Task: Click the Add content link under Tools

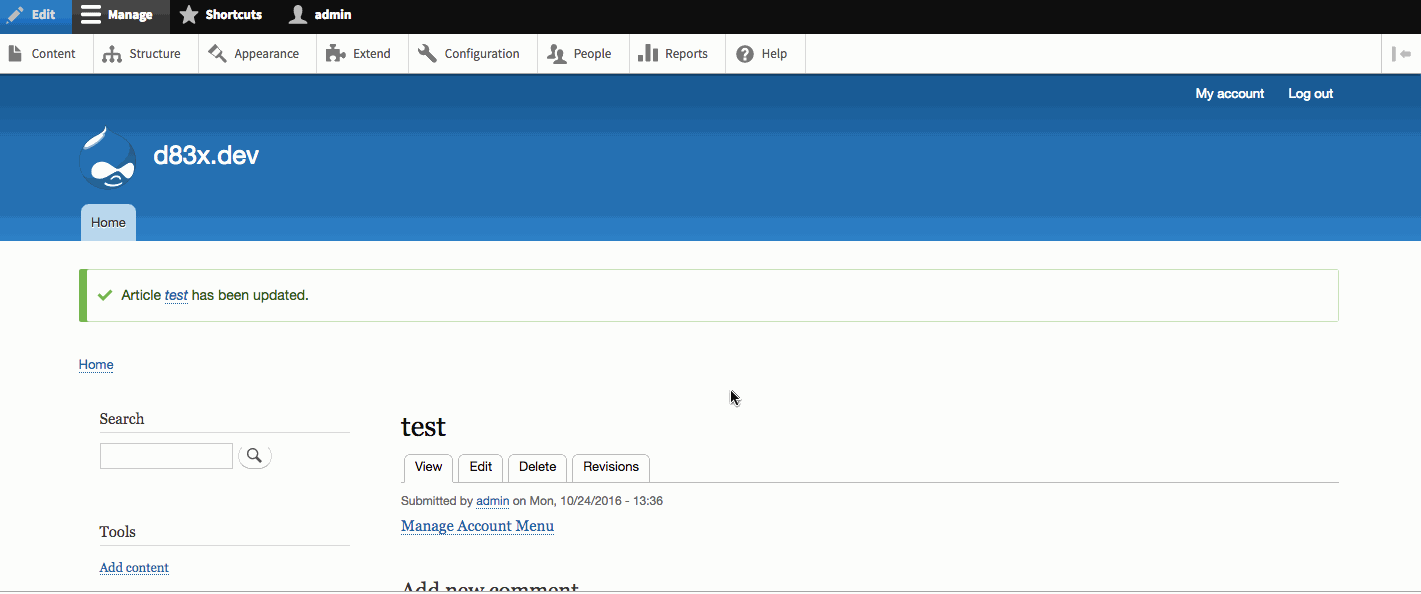Action: coord(134,568)
